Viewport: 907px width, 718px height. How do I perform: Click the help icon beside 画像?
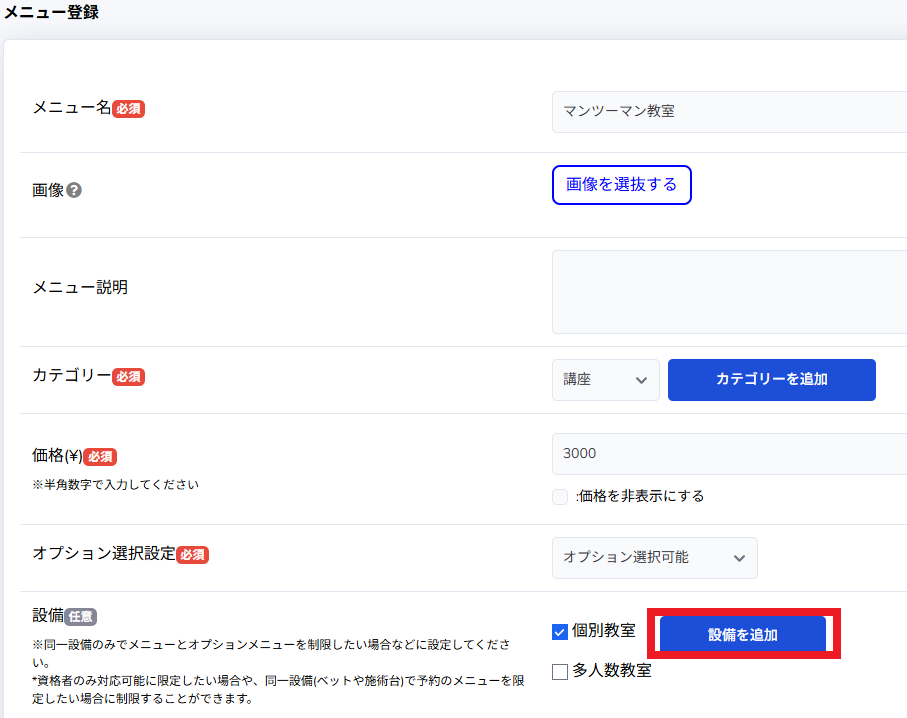click(x=74, y=190)
